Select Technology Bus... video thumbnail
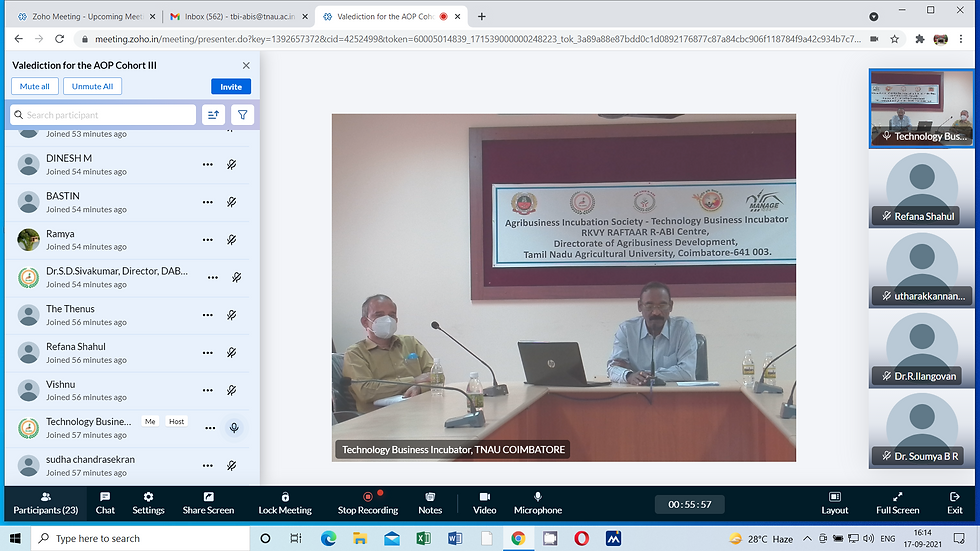Image resolution: width=980 pixels, height=551 pixels. click(921, 109)
